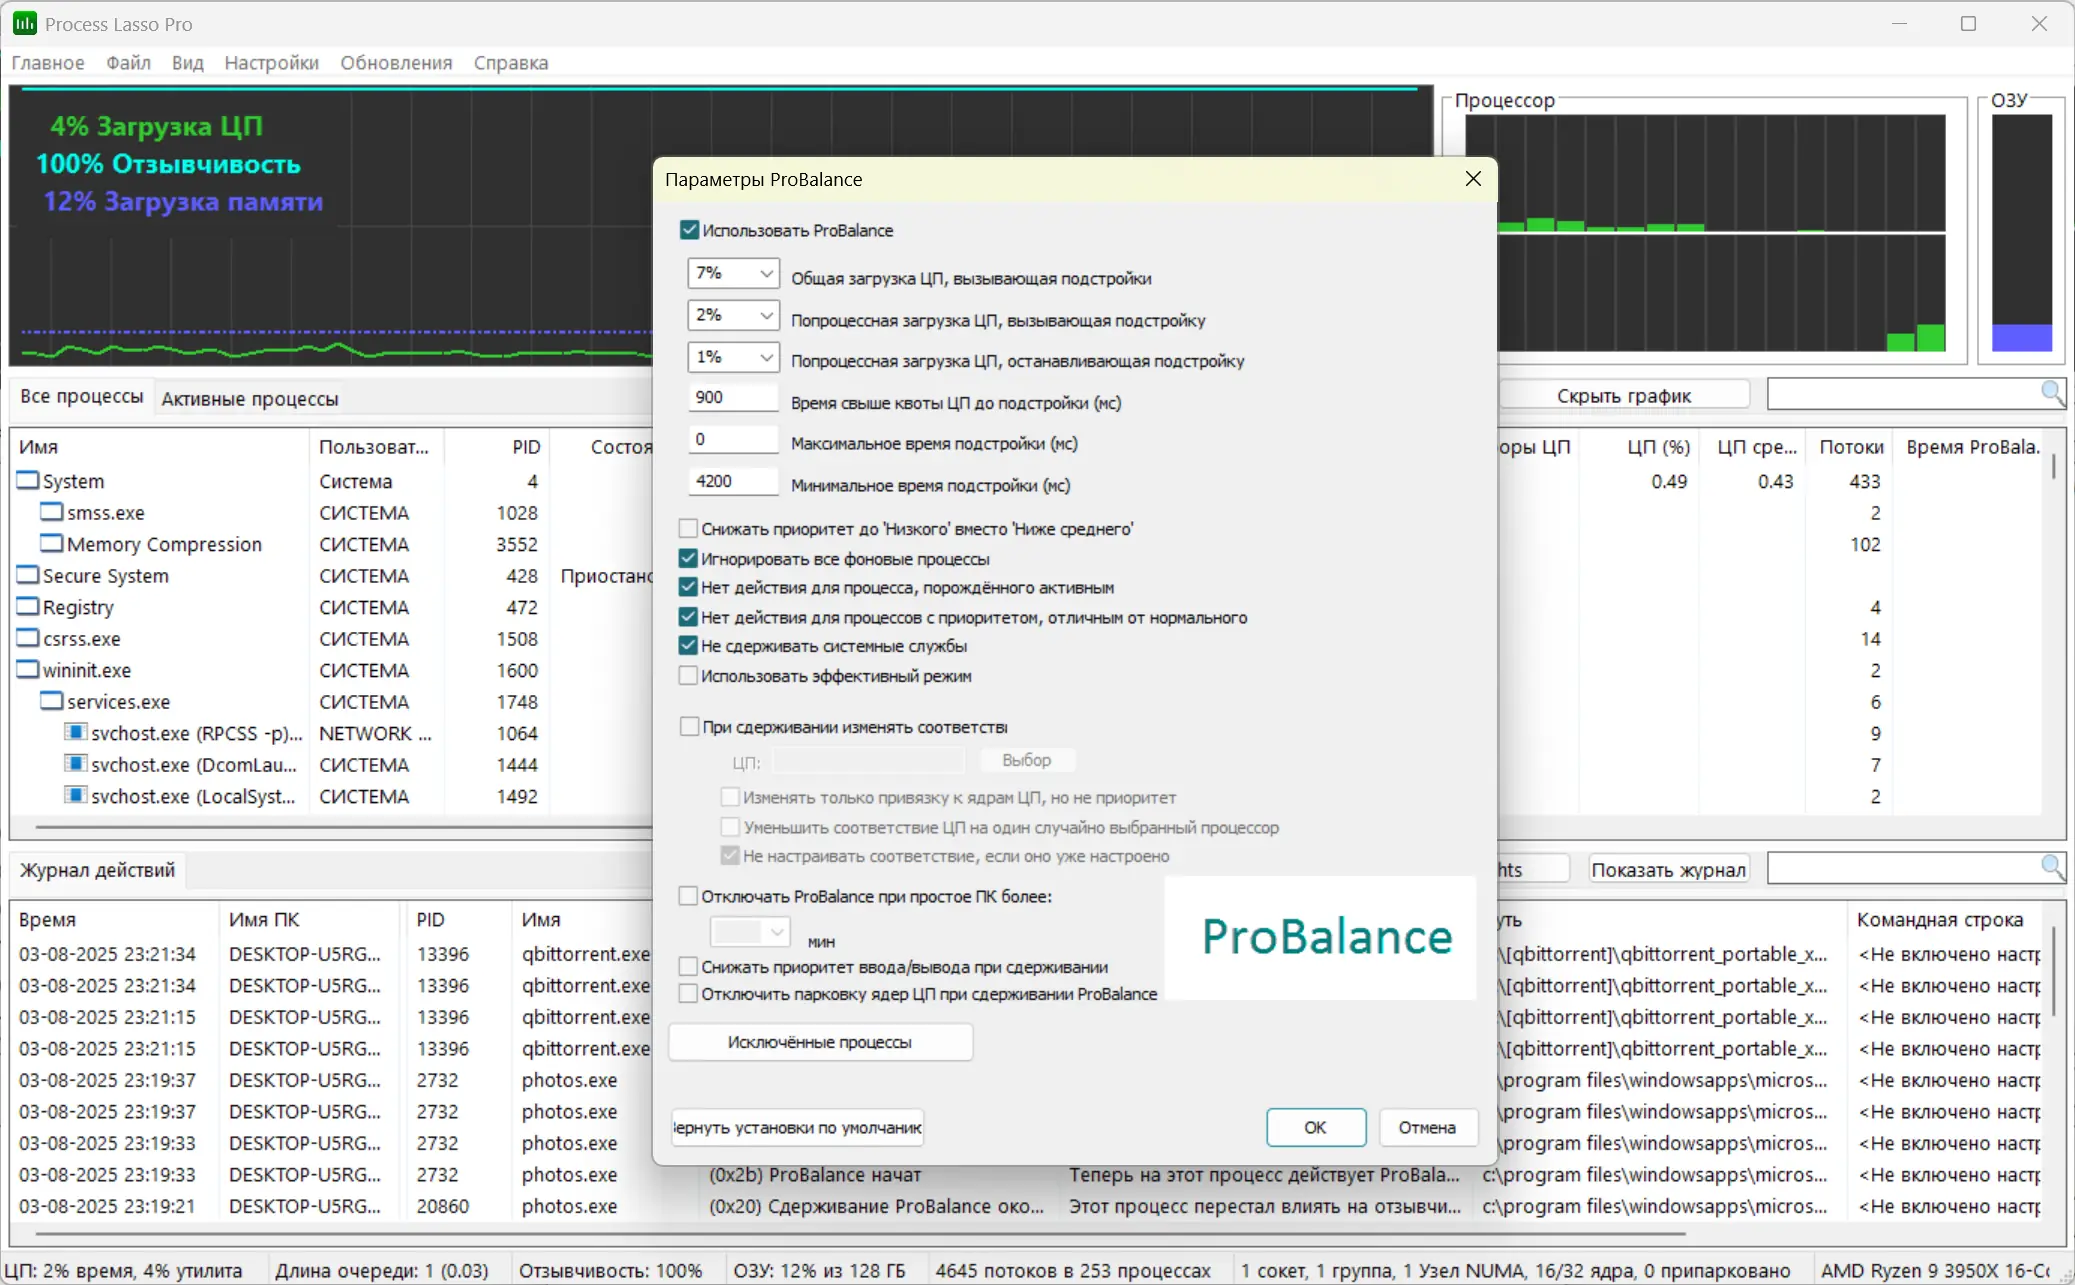Expand the 1% stop-restraint threshold dropdown
The width and height of the screenshot is (2075, 1285).
pyautogui.click(x=765, y=357)
